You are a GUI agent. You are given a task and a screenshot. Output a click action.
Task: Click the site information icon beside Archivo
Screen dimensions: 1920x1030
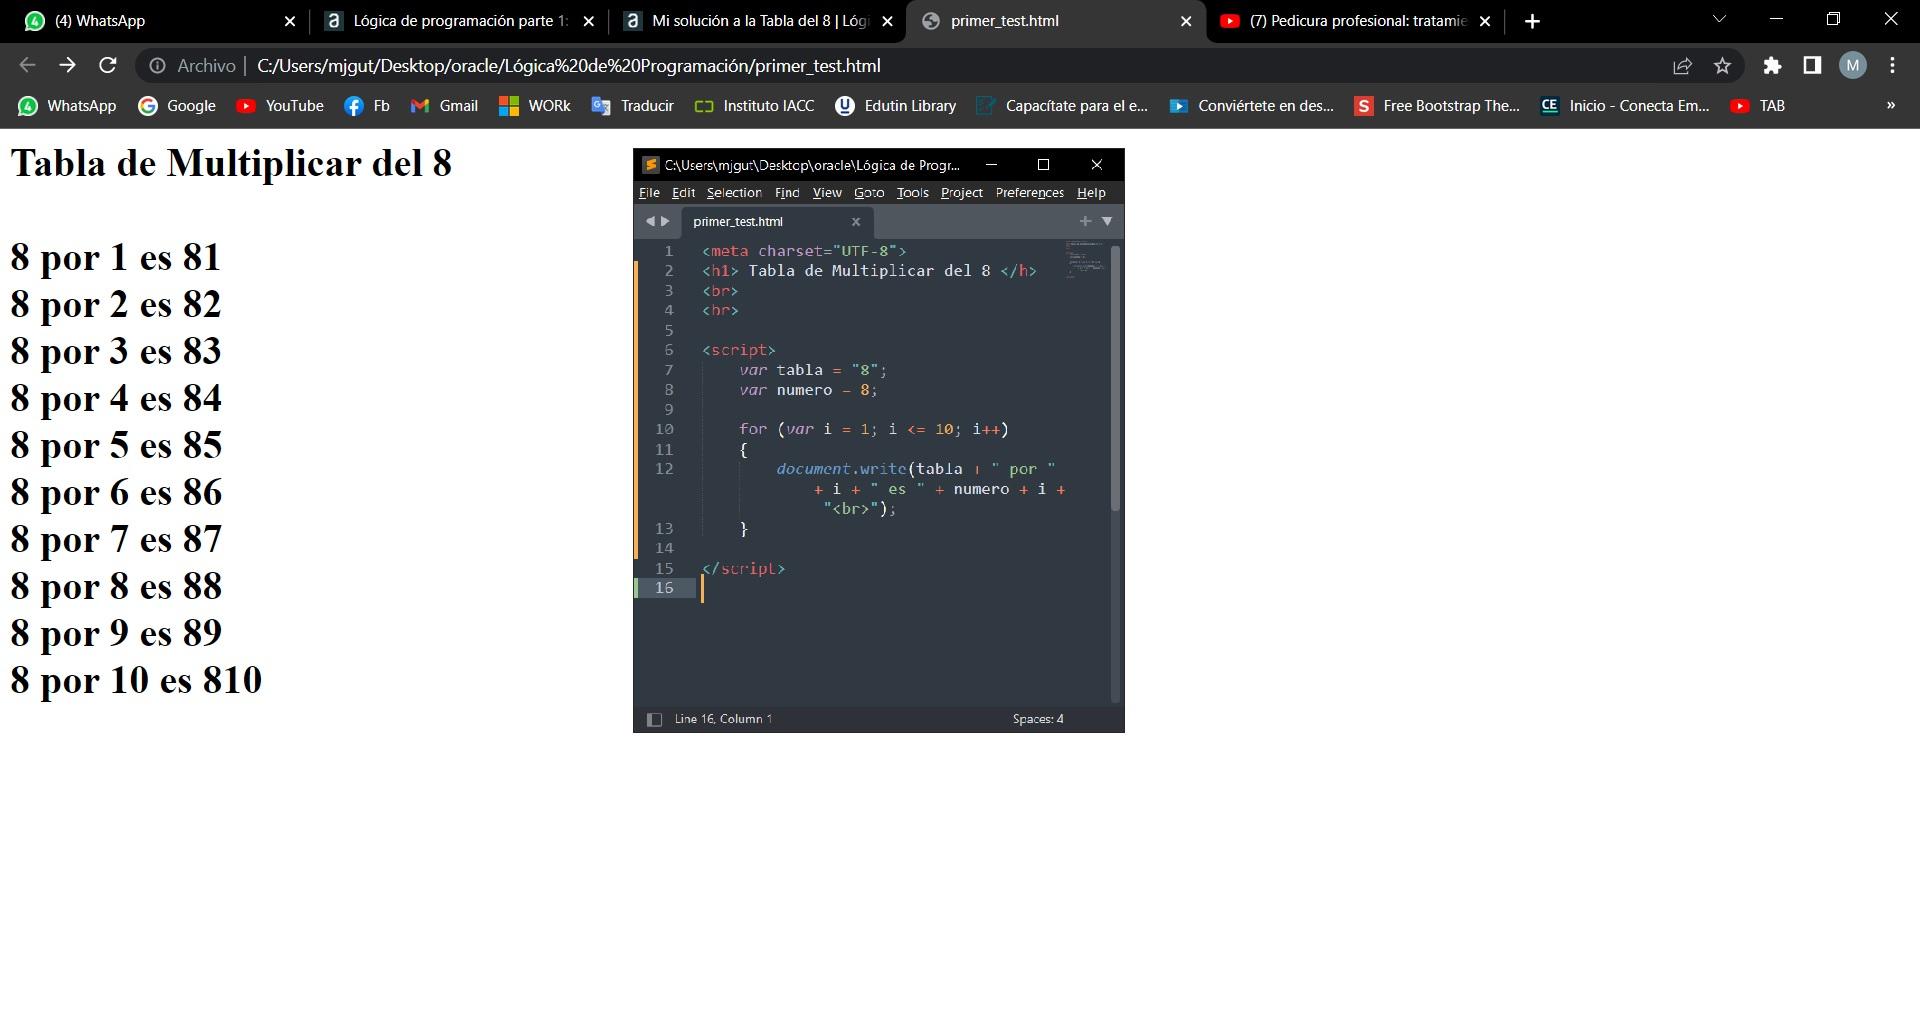pos(157,66)
